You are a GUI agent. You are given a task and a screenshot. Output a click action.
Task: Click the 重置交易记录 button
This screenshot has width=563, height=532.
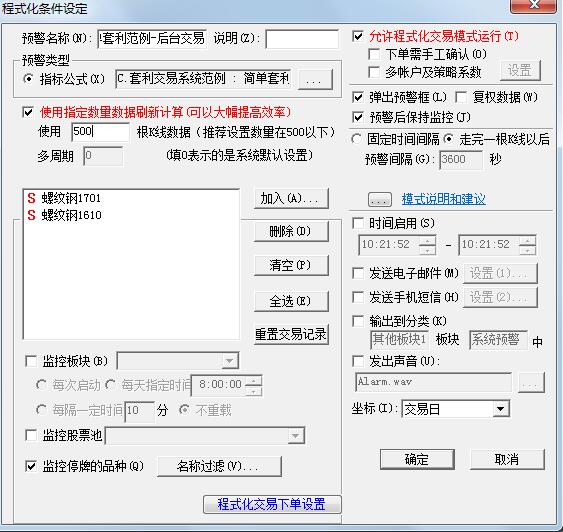(x=291, y=335)
